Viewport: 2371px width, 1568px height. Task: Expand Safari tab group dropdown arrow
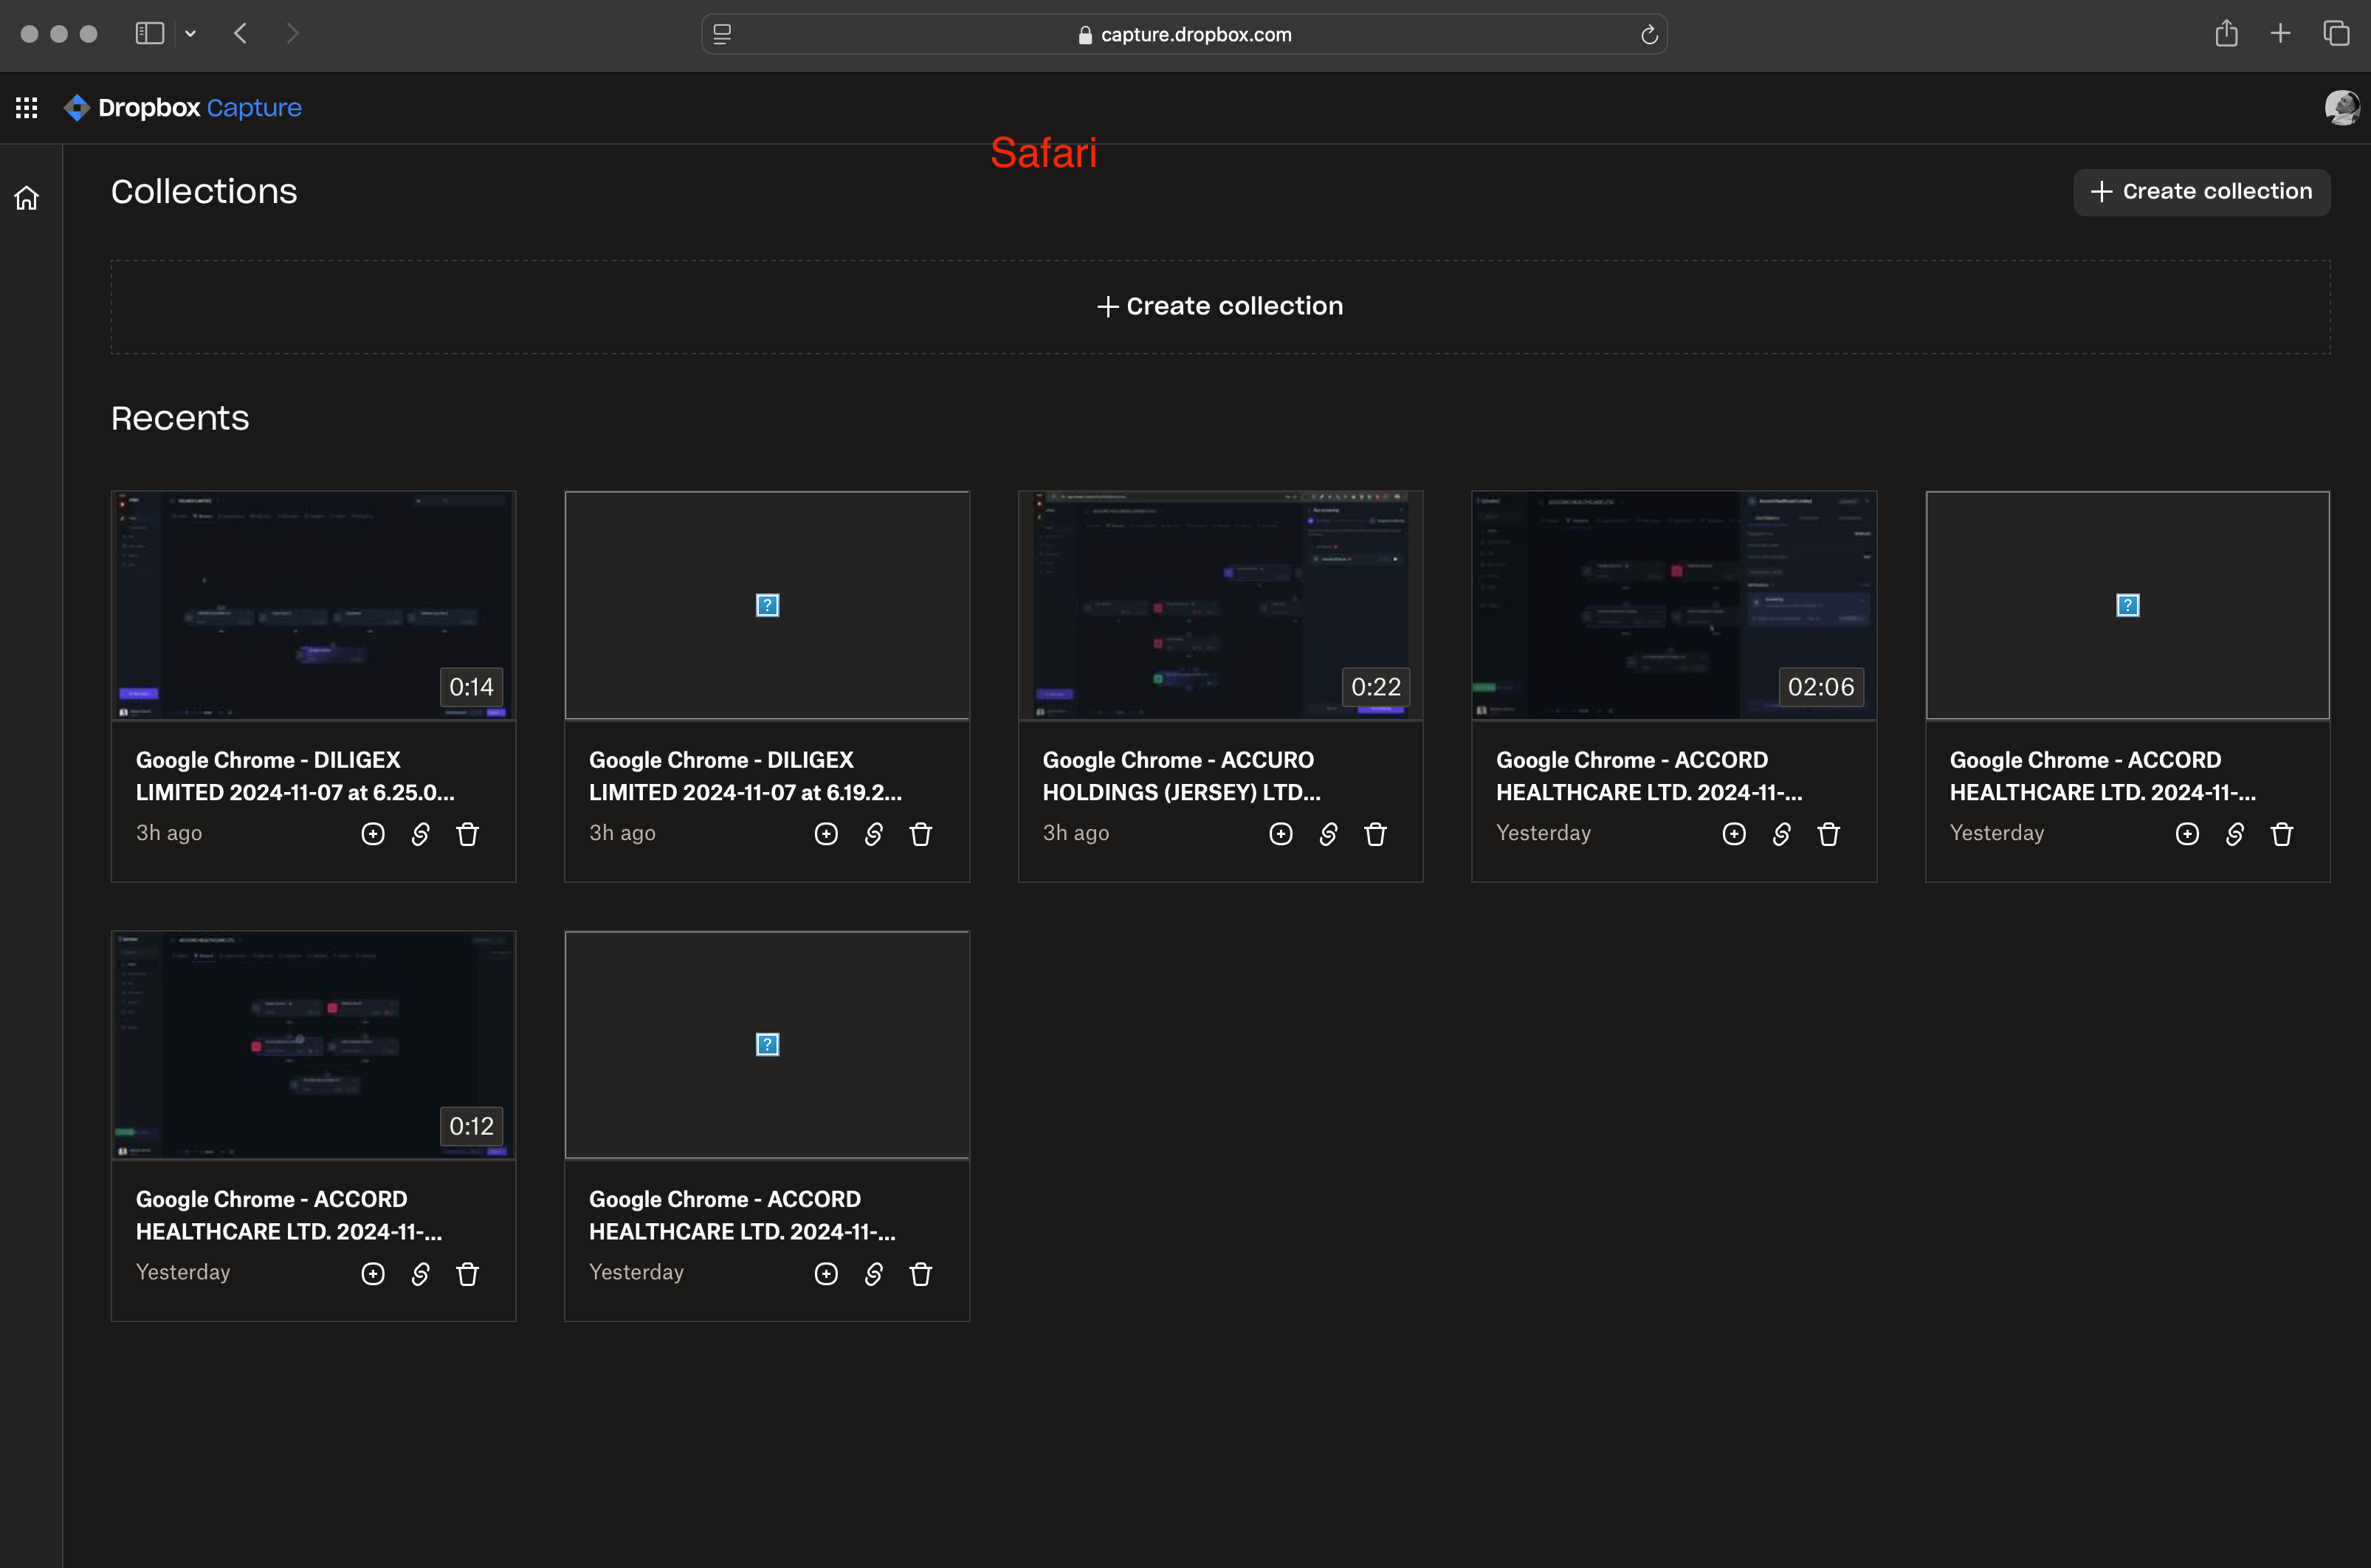tap(190, 34)
